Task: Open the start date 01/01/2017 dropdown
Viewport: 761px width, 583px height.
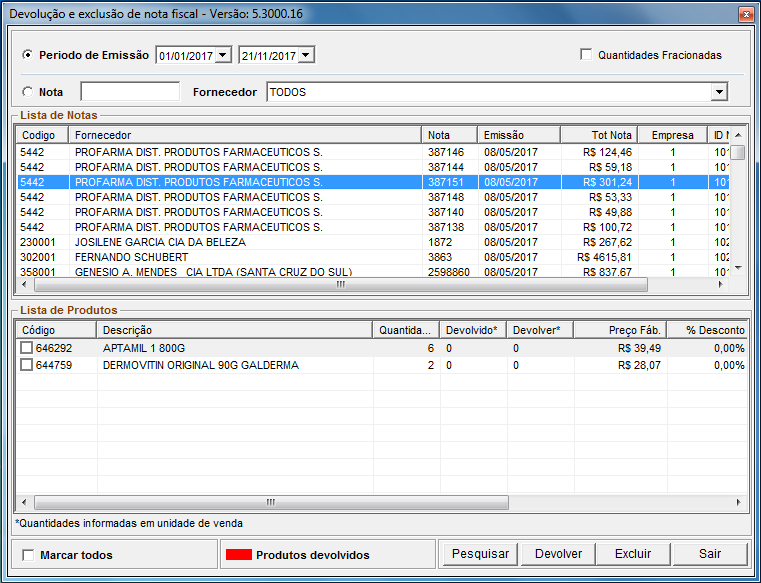Action: pos(223,55)
